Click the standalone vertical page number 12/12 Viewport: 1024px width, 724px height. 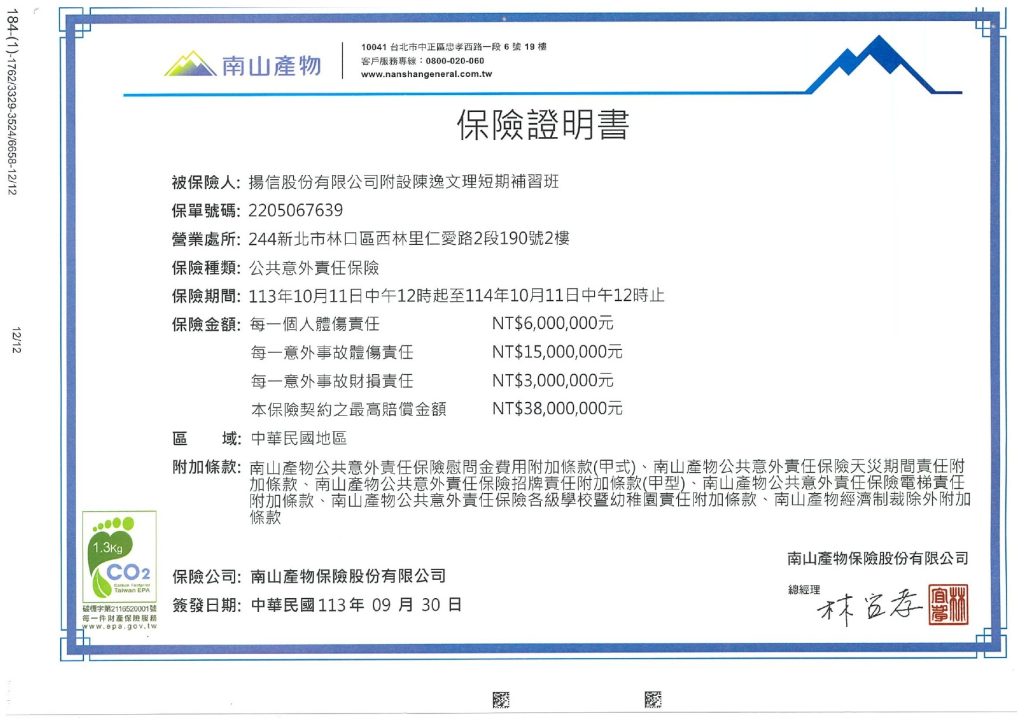[16, 340]
